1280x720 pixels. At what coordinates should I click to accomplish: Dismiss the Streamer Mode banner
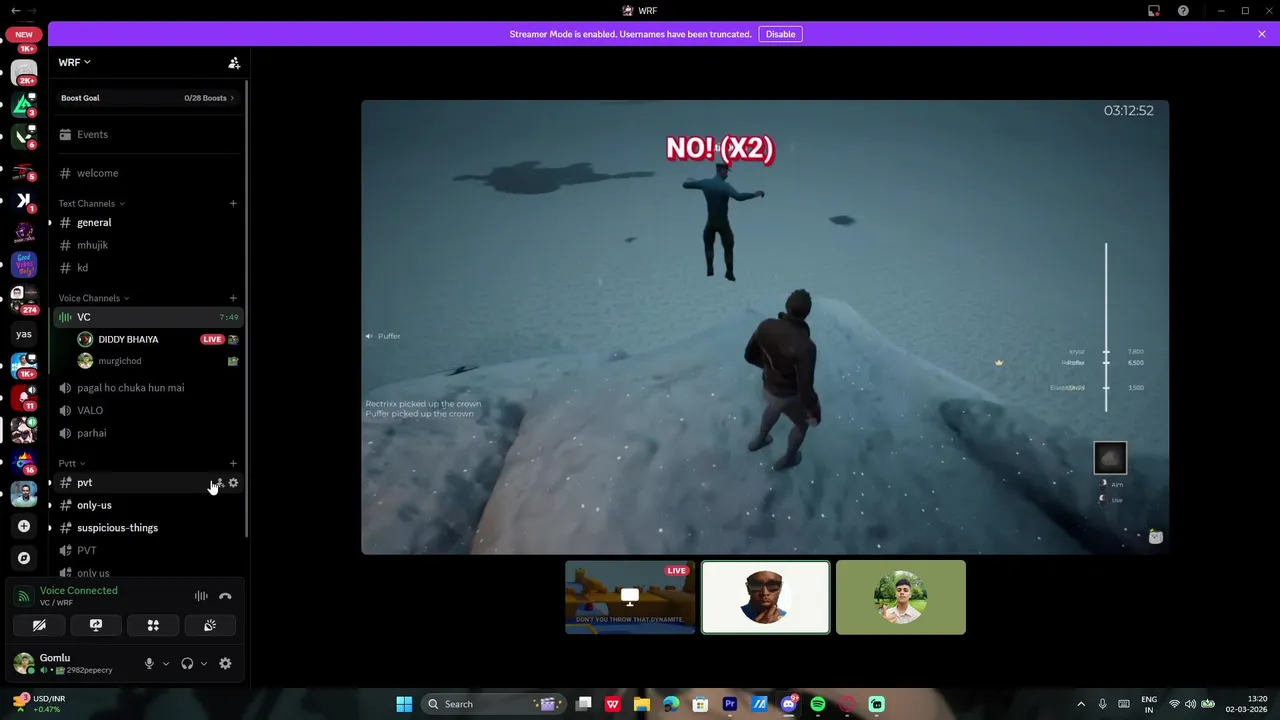pos(1262,34)
